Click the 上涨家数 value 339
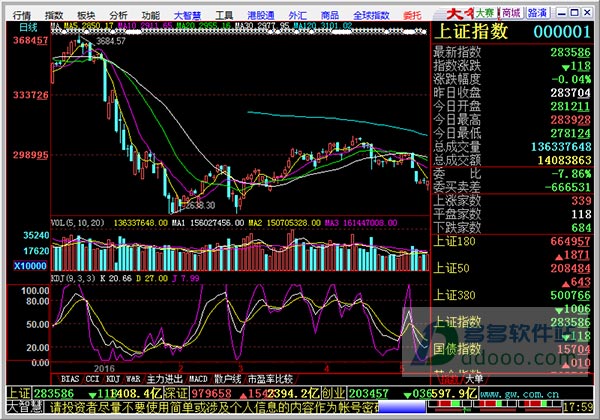This screenshot has height=420, width=600. (581, 201)
